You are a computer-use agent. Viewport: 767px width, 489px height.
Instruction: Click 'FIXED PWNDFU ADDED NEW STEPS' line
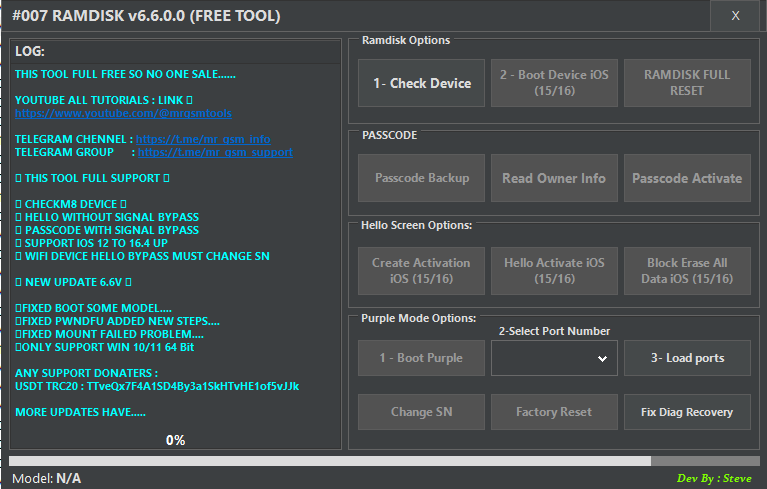tap(117, 321)
